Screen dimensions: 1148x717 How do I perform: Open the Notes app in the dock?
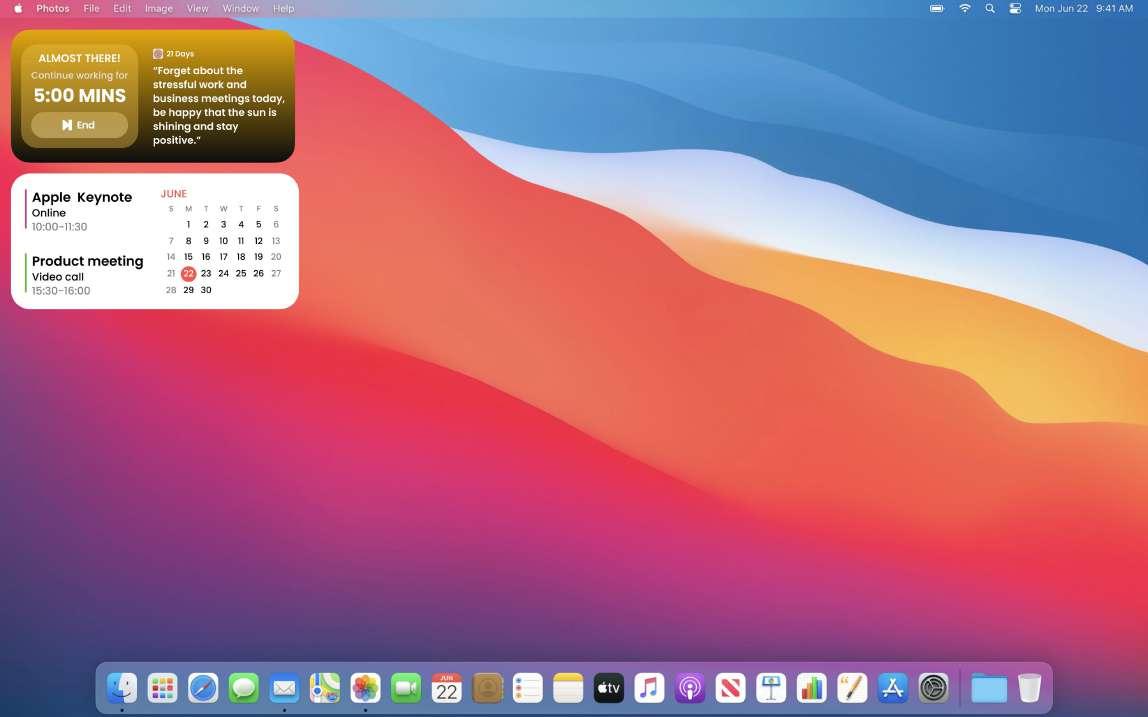coord(568,688)
